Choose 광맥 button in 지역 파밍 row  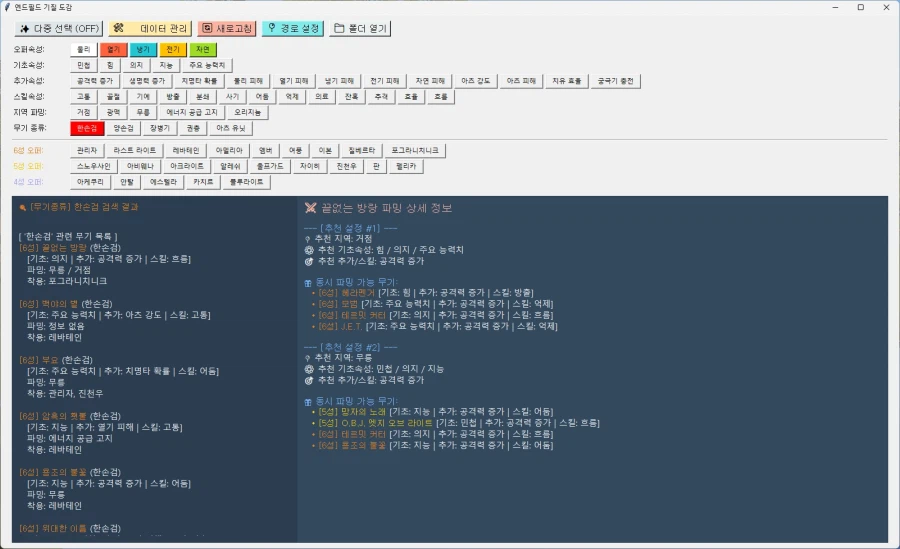pyautogui.click(x=114, y=112)
